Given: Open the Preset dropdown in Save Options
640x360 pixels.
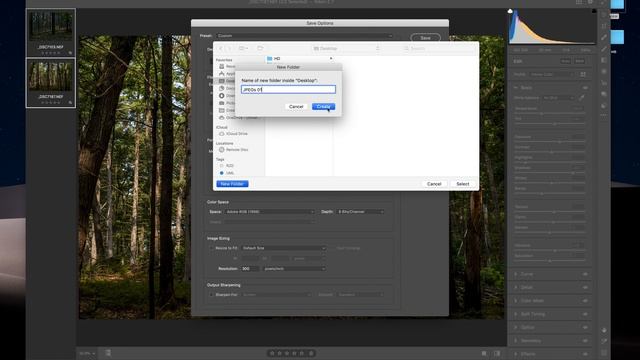Looking at the screenshot, I should tap(304, 36).
